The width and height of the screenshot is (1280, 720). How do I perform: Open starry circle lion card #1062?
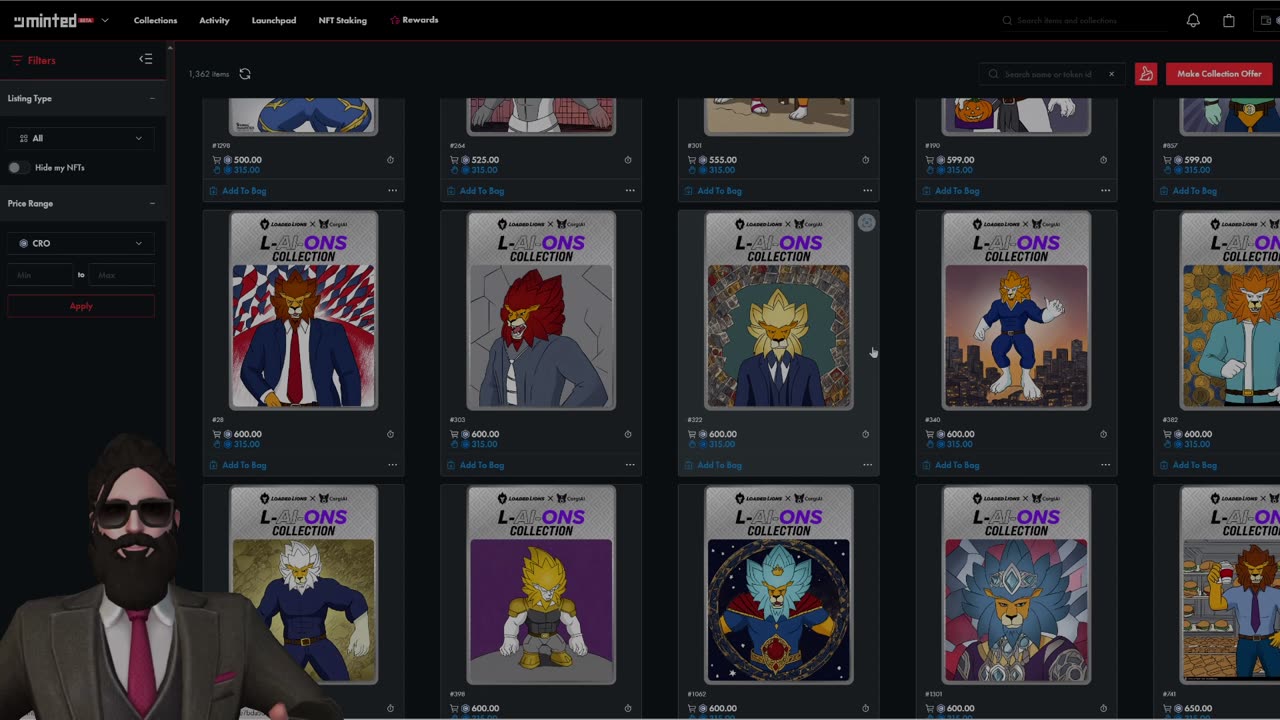click(779, 585)
